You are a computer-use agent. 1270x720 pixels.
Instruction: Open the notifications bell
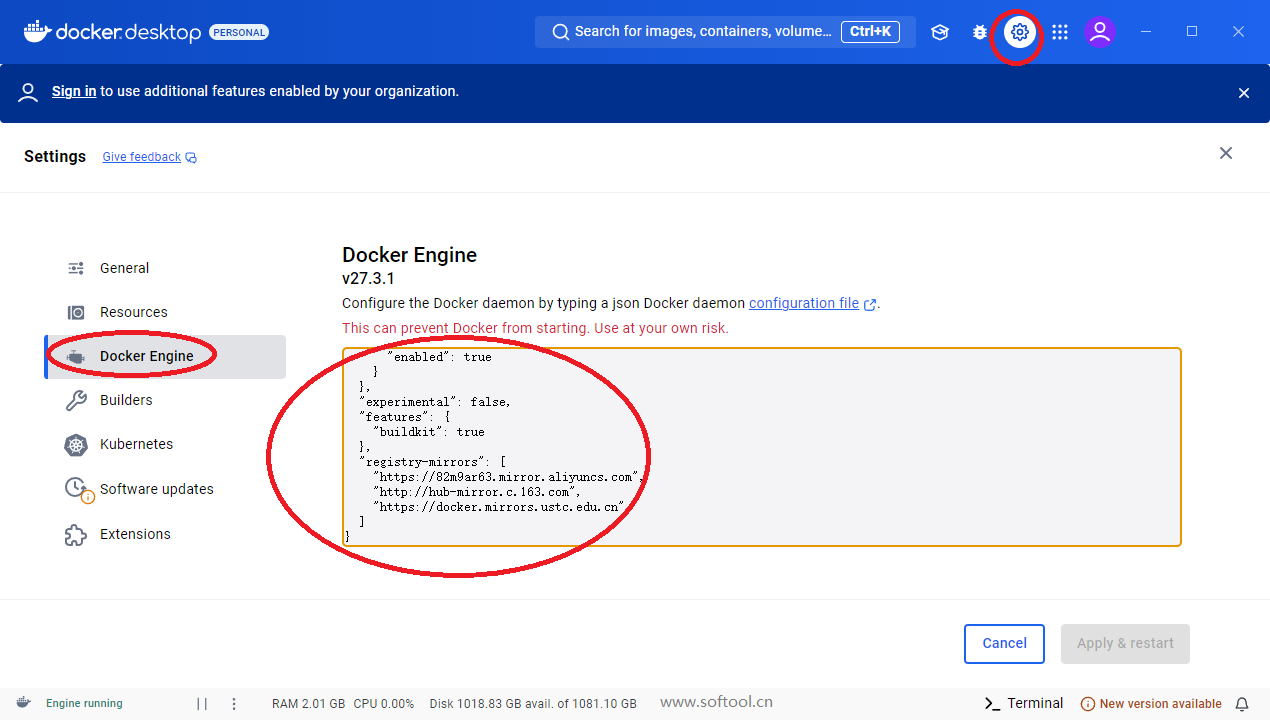click(x=1242, y=704)
